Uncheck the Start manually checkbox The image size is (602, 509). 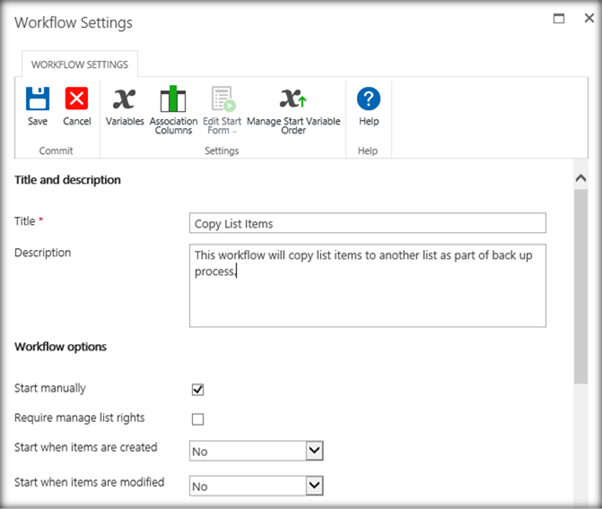(198, 389)
